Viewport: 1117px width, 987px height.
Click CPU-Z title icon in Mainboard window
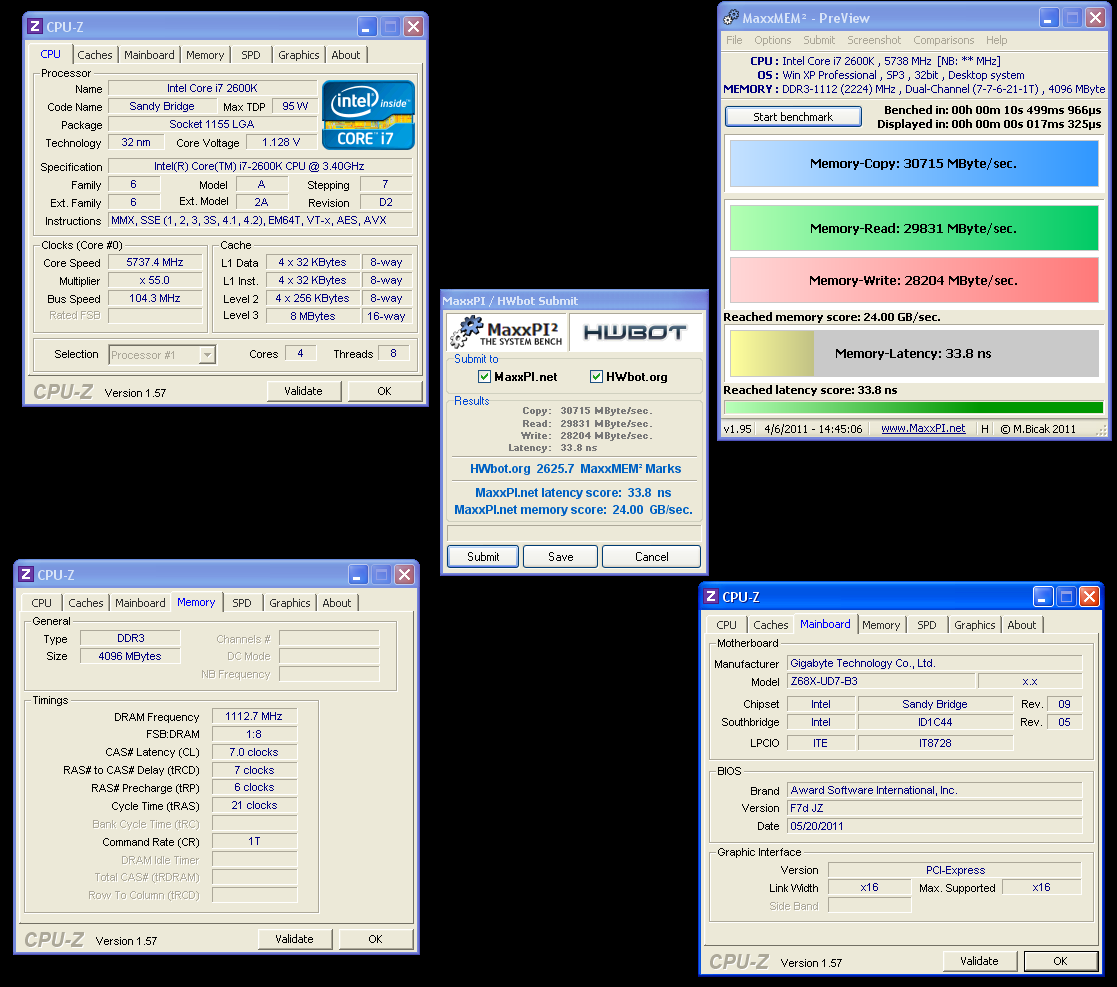click(711, 596)
